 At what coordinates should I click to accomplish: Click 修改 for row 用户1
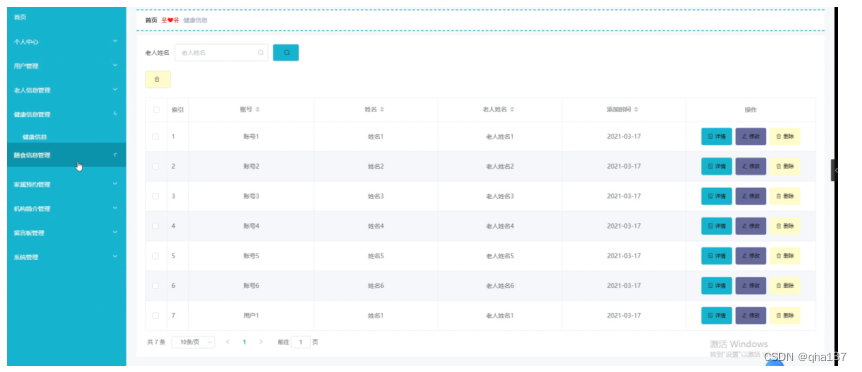(x=750, y=315)
